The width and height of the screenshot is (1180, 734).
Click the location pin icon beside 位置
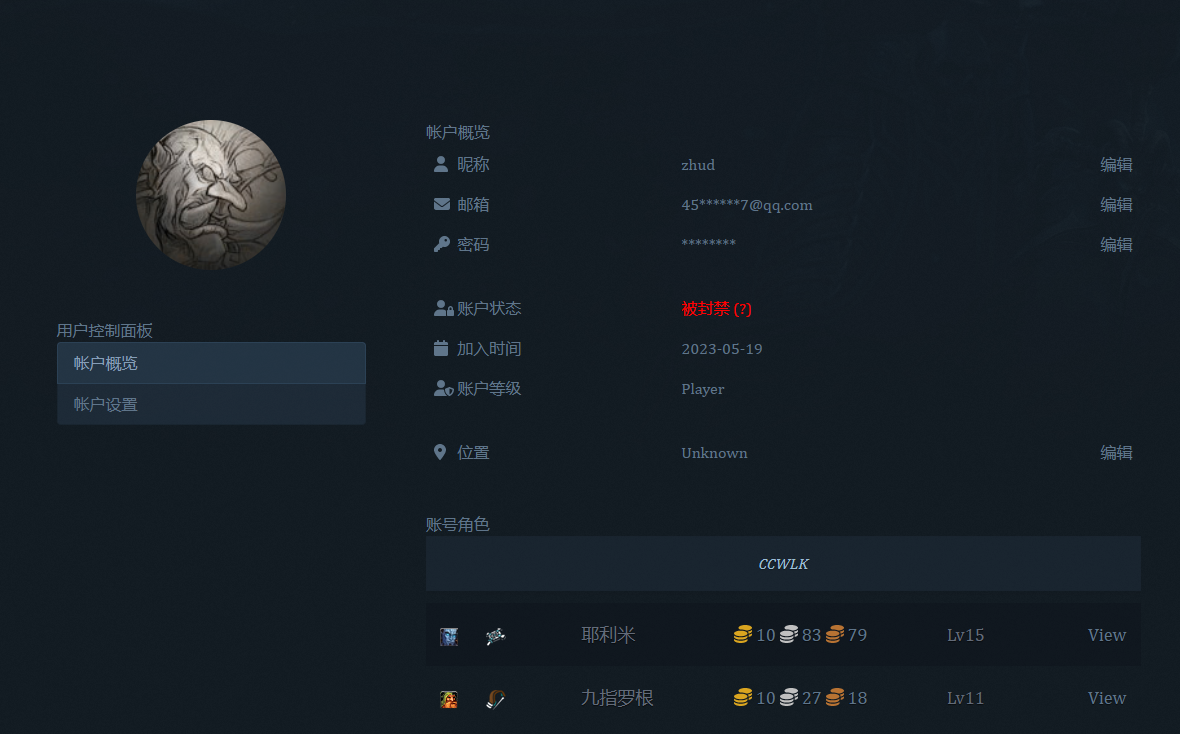[440, 451]
